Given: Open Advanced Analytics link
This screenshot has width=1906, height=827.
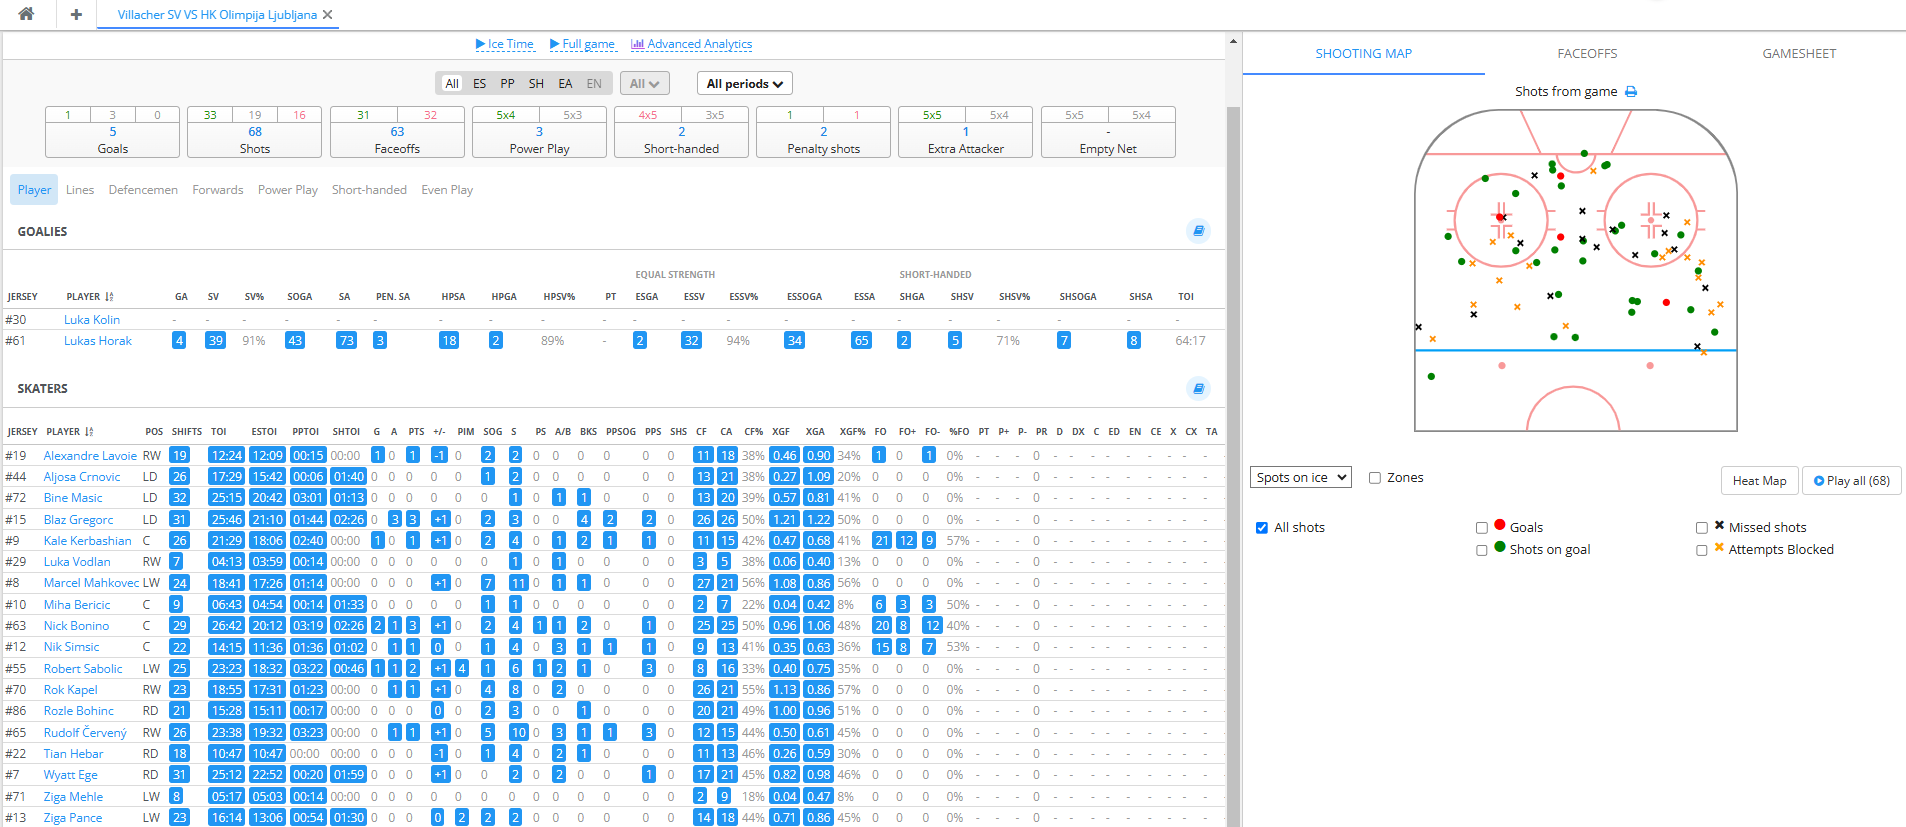Looking at the screenshot, I should coord(692,44).
